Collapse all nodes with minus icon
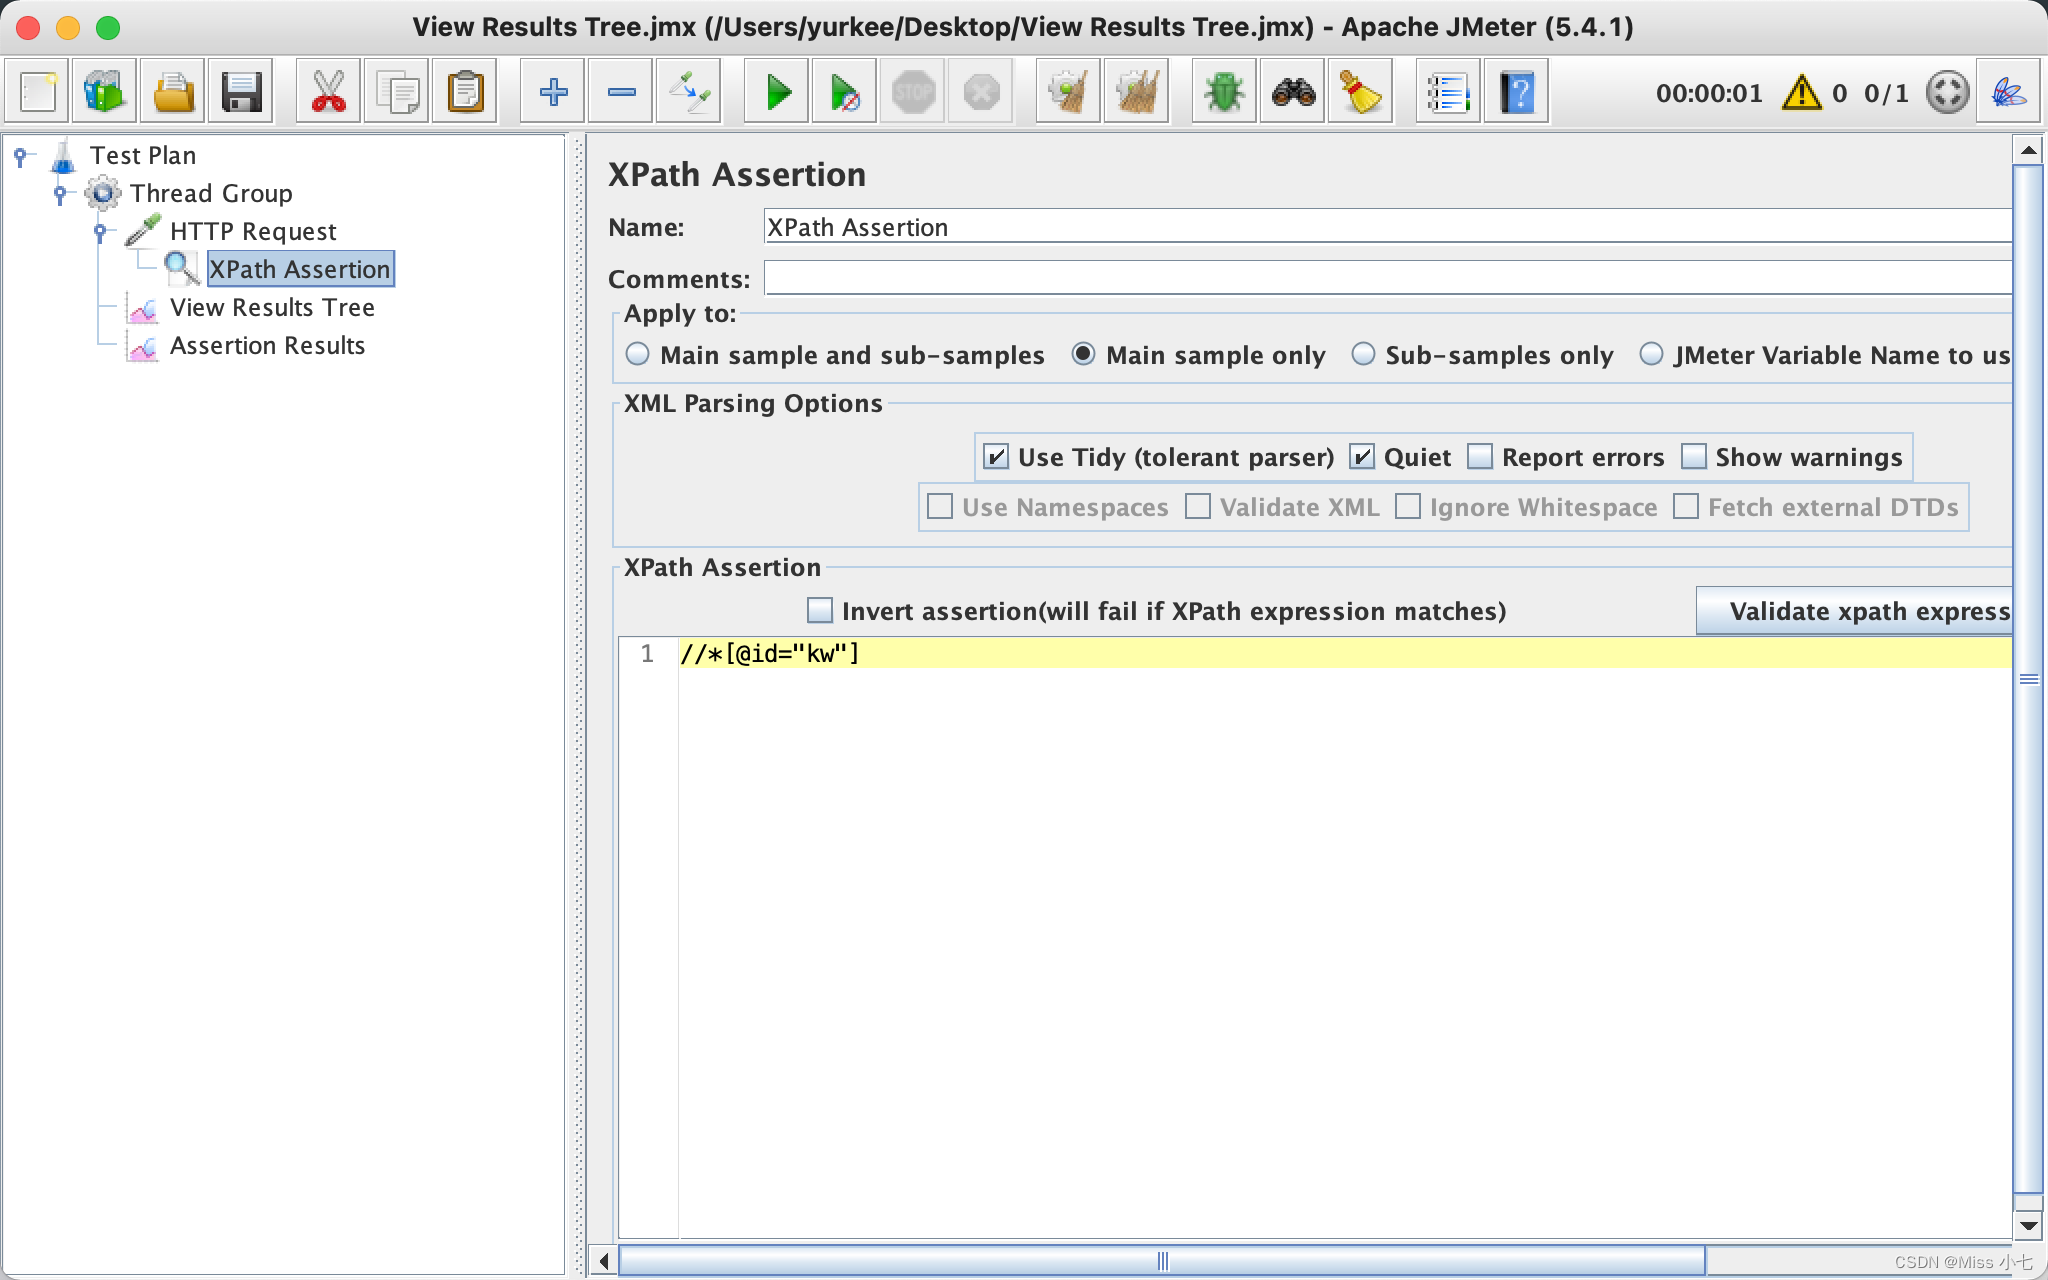The height and width of the screenshot is (1280, 2048). point(621,93)
